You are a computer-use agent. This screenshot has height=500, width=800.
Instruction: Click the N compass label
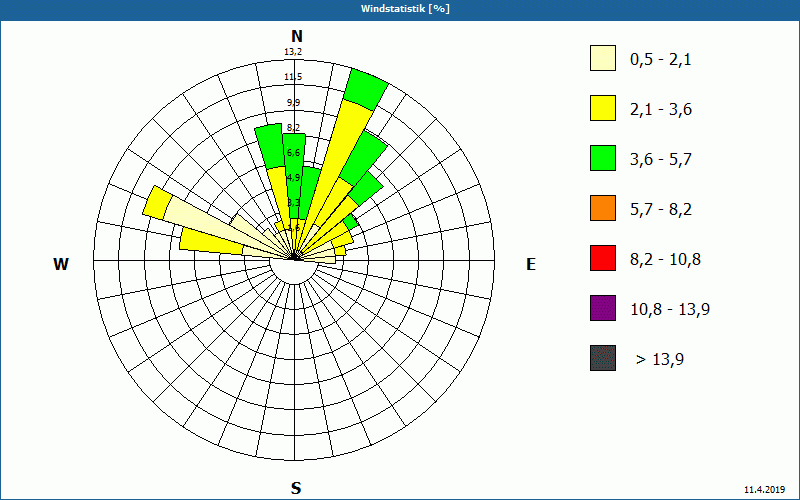(x=296, y=36)
